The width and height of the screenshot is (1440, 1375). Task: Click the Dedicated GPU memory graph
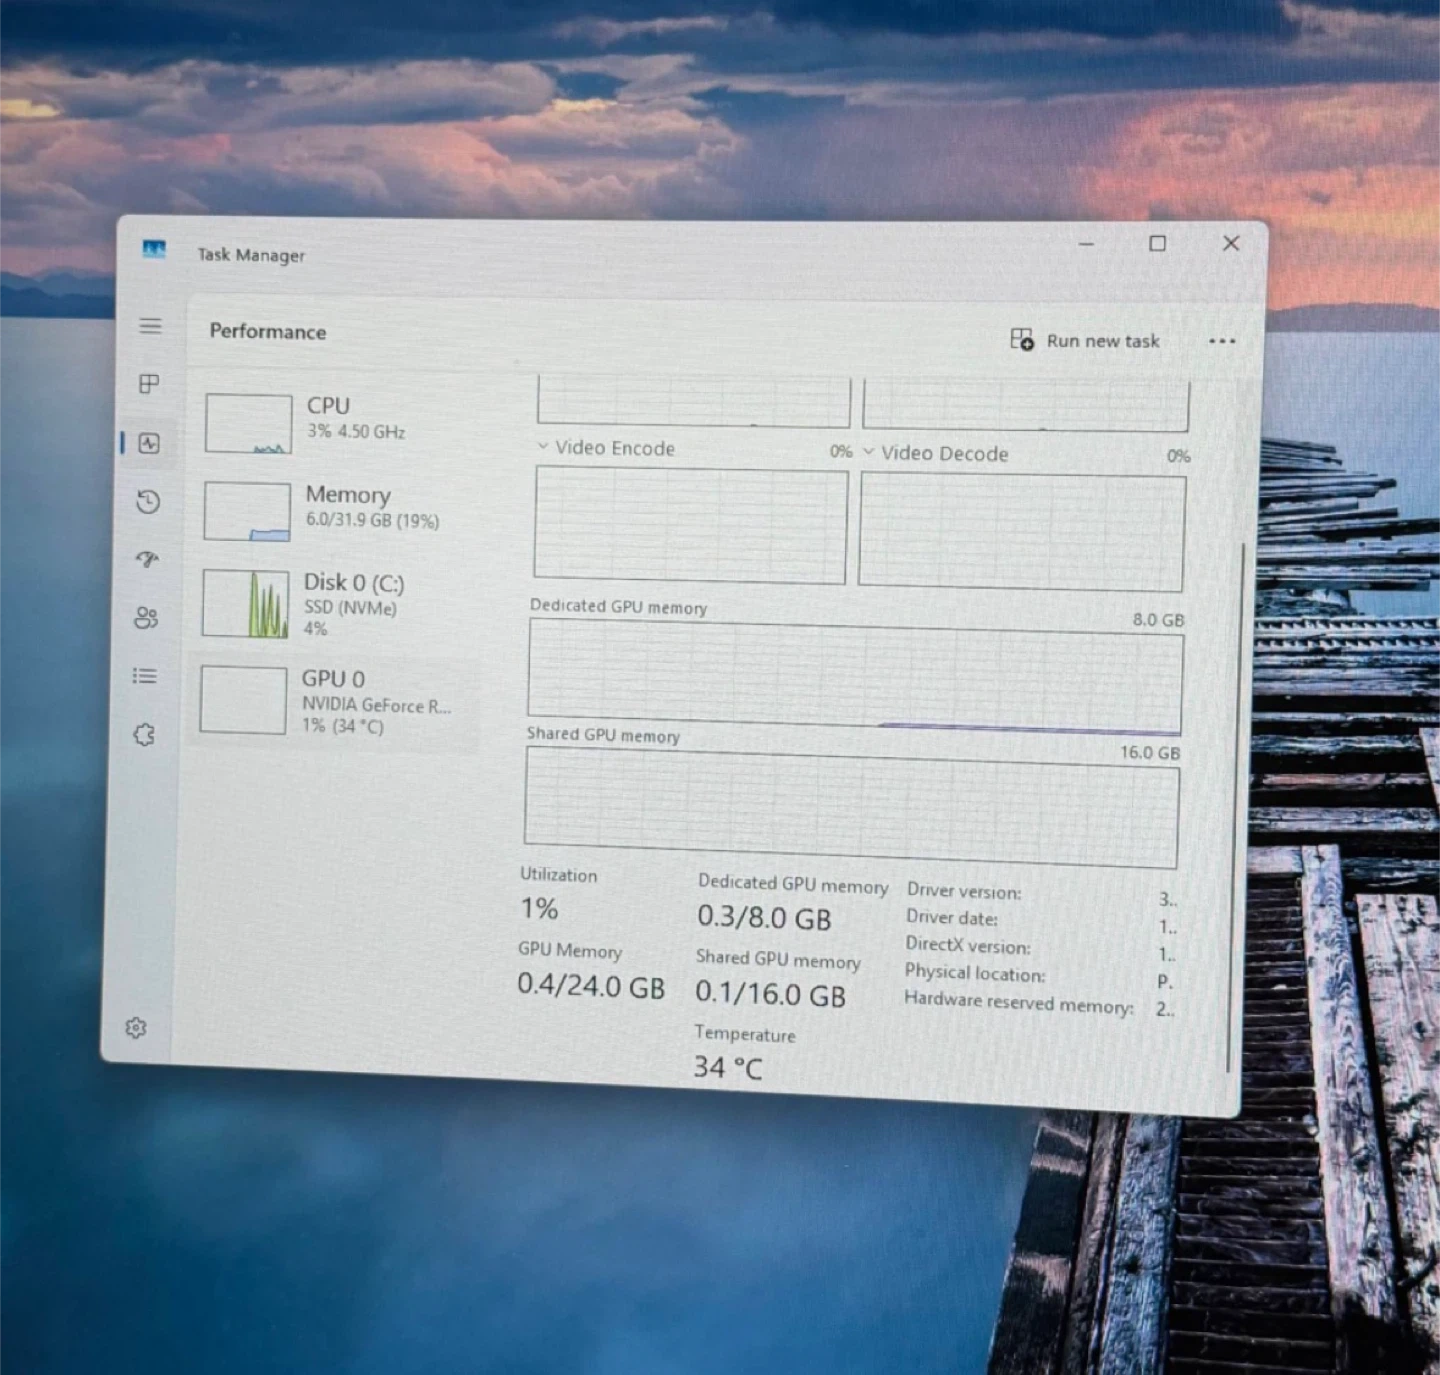855,677
